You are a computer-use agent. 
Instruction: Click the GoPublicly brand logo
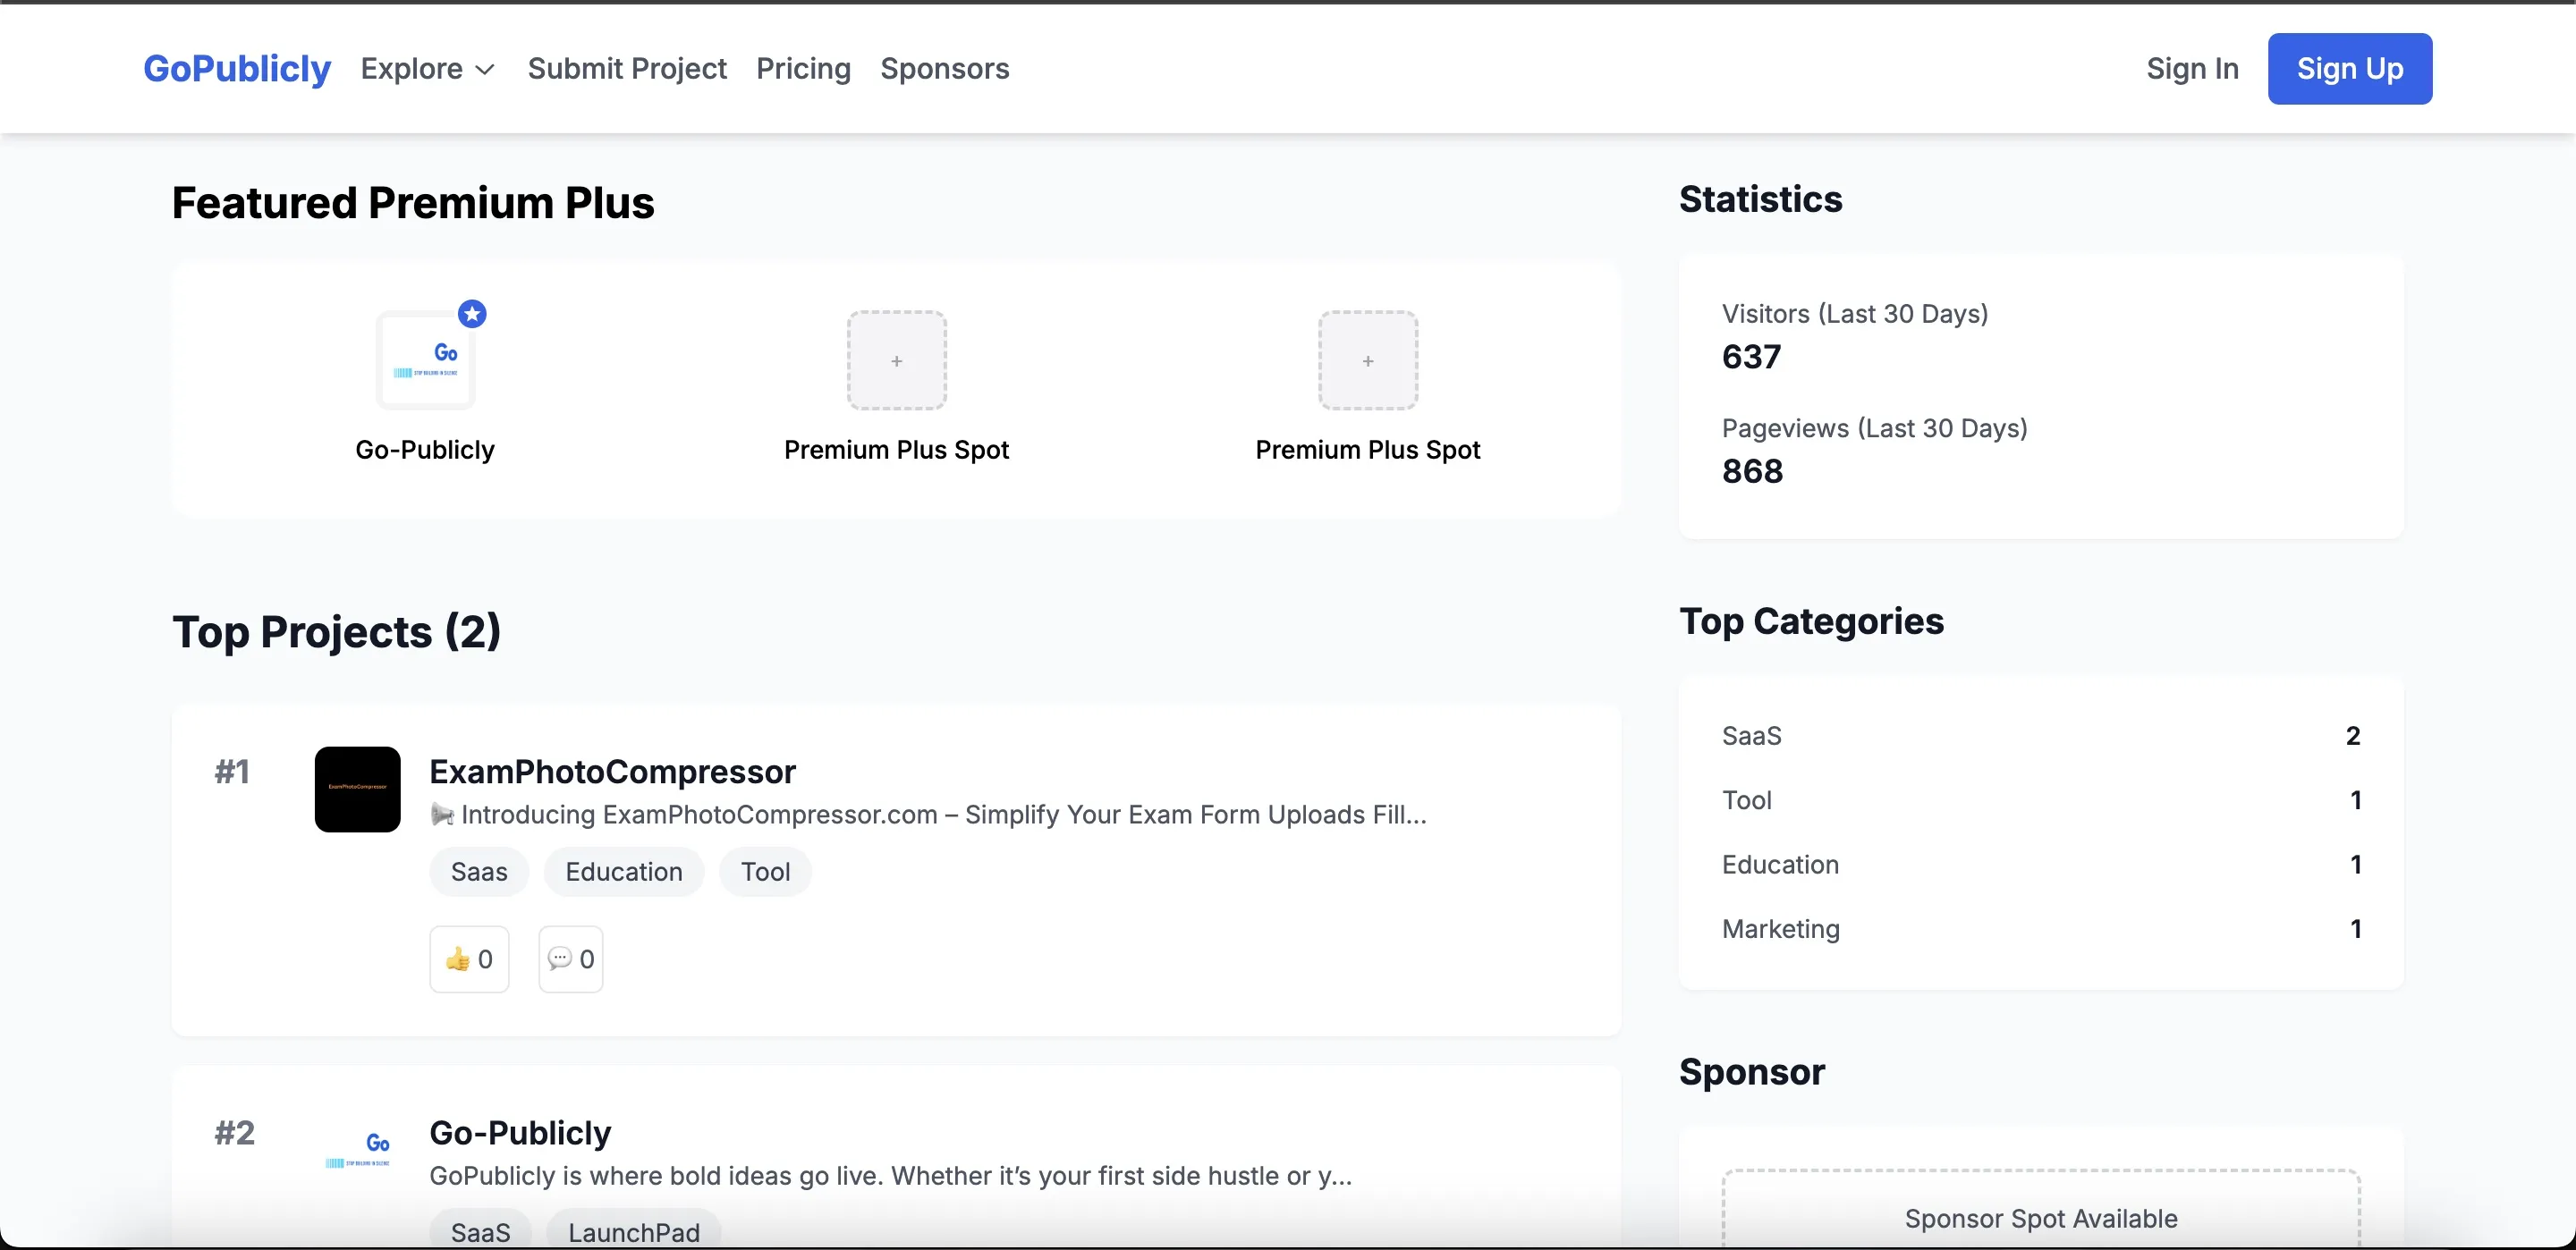[237, 68]
